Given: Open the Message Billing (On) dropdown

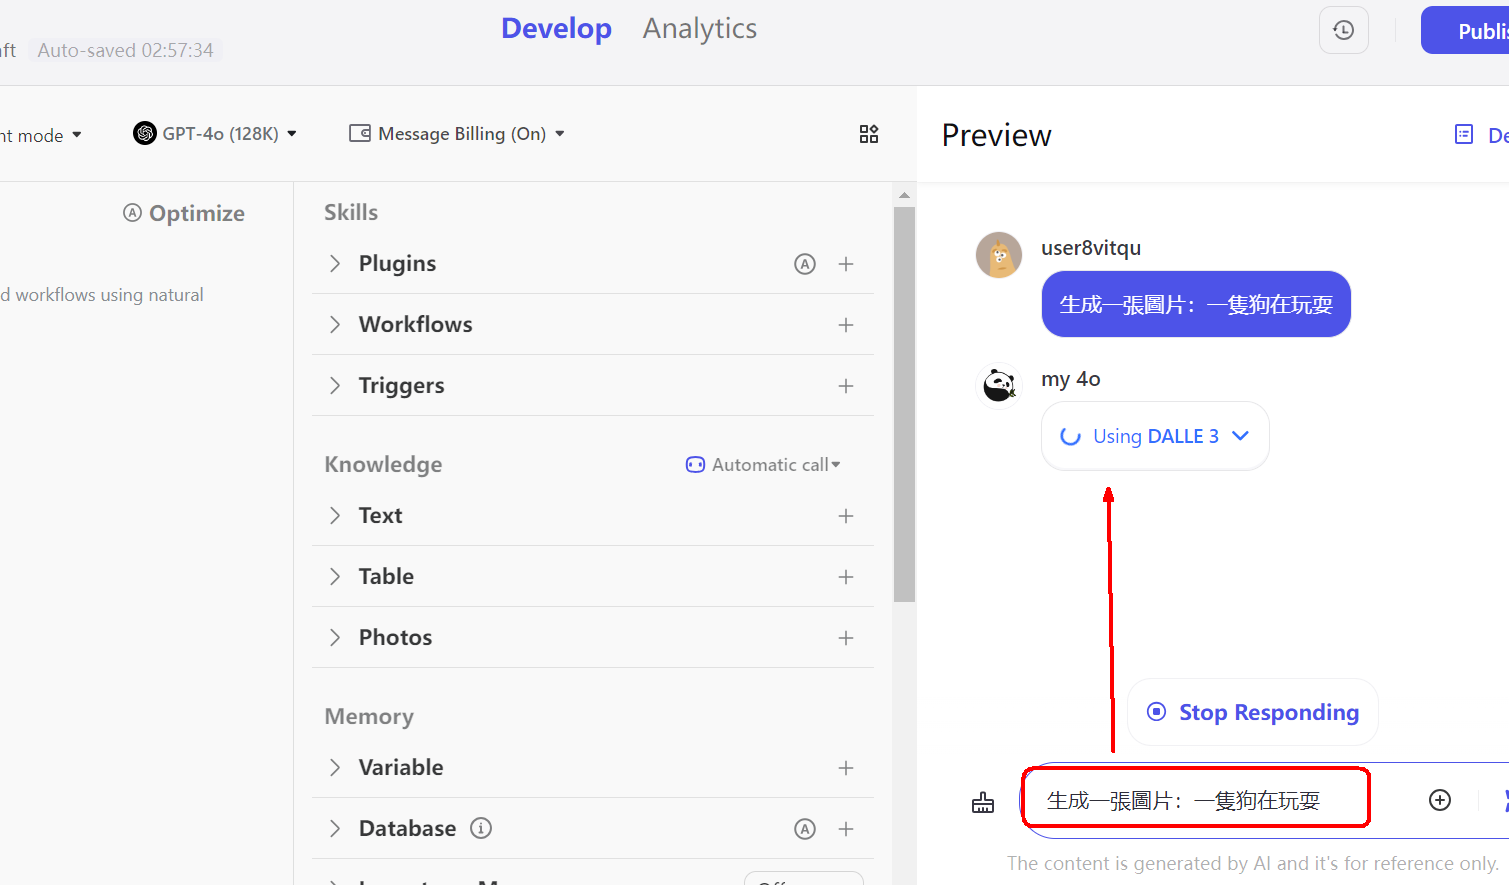Looking at the screenshot, I should click(457, 133).
